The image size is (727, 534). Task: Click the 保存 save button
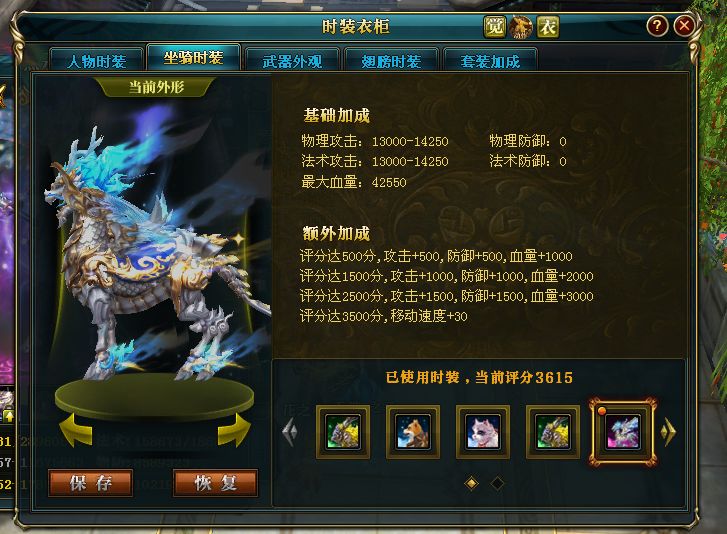pos(91,483)
